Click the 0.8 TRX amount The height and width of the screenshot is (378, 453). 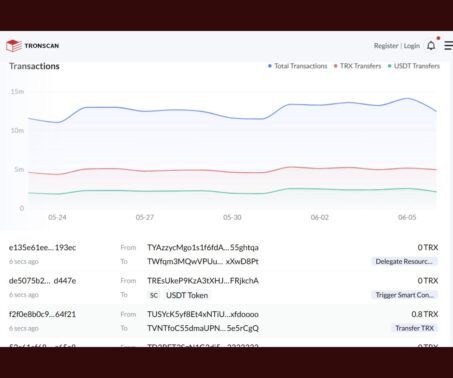[x=424, y=314]
